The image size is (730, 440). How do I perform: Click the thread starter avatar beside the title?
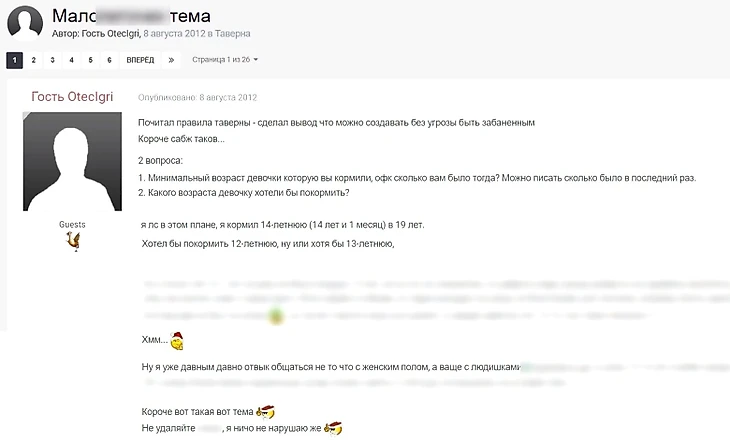pyautogui.click(x=25, y=23)
